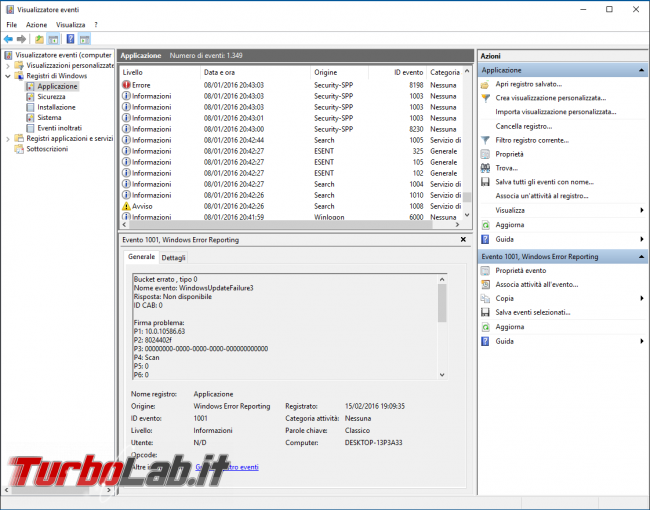Select Eventi inoltrati in the tree
650x510 pixels.
59,128
